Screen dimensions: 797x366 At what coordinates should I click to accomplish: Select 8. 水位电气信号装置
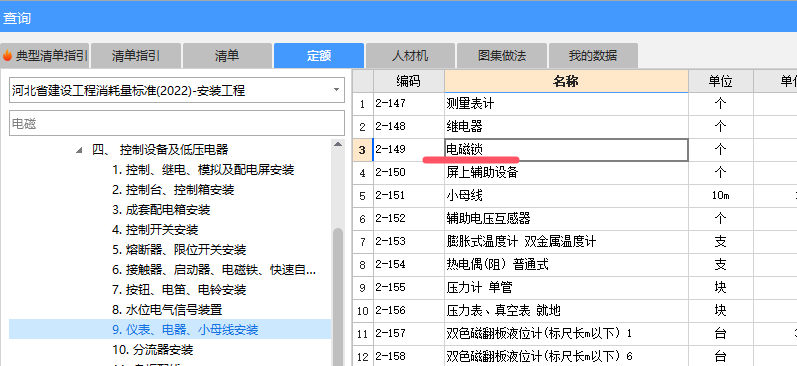tap(167, 310)
